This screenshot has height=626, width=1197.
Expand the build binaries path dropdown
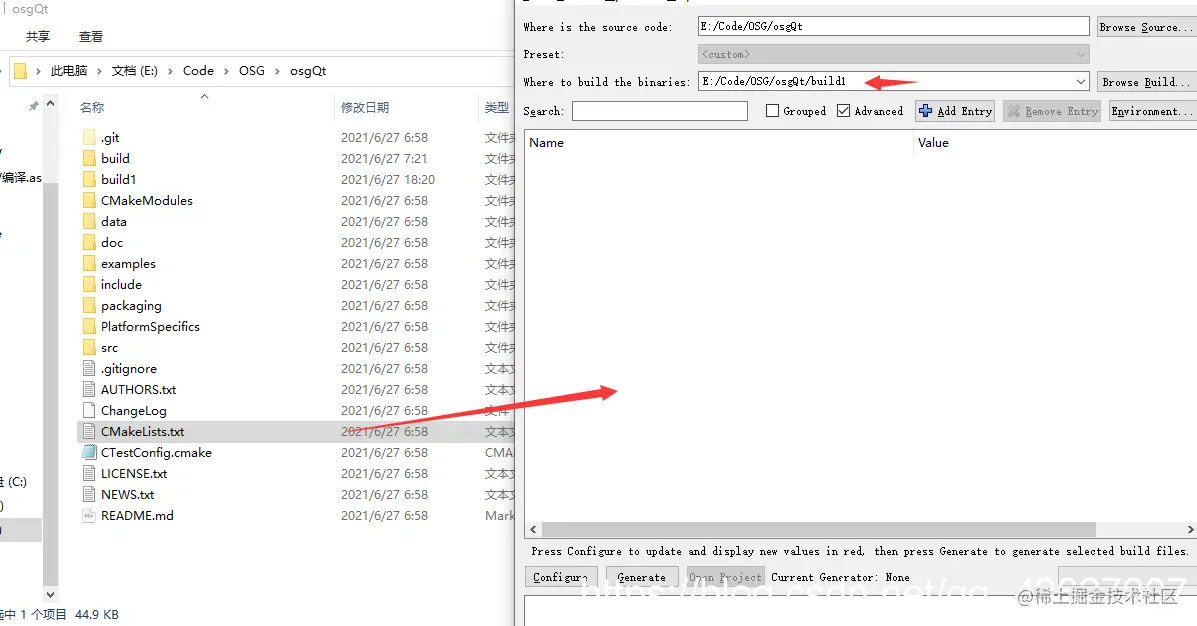[x=1081, y=82]
